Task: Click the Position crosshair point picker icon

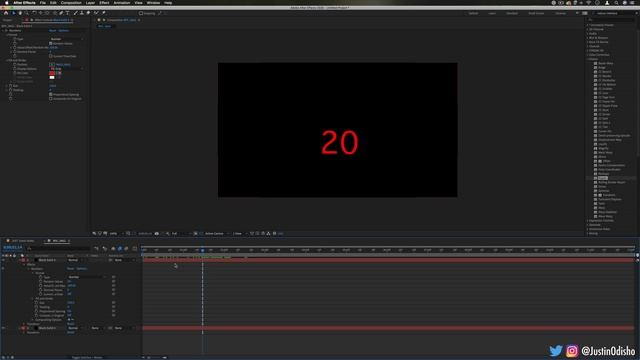Action: click(x=52, y=64)
